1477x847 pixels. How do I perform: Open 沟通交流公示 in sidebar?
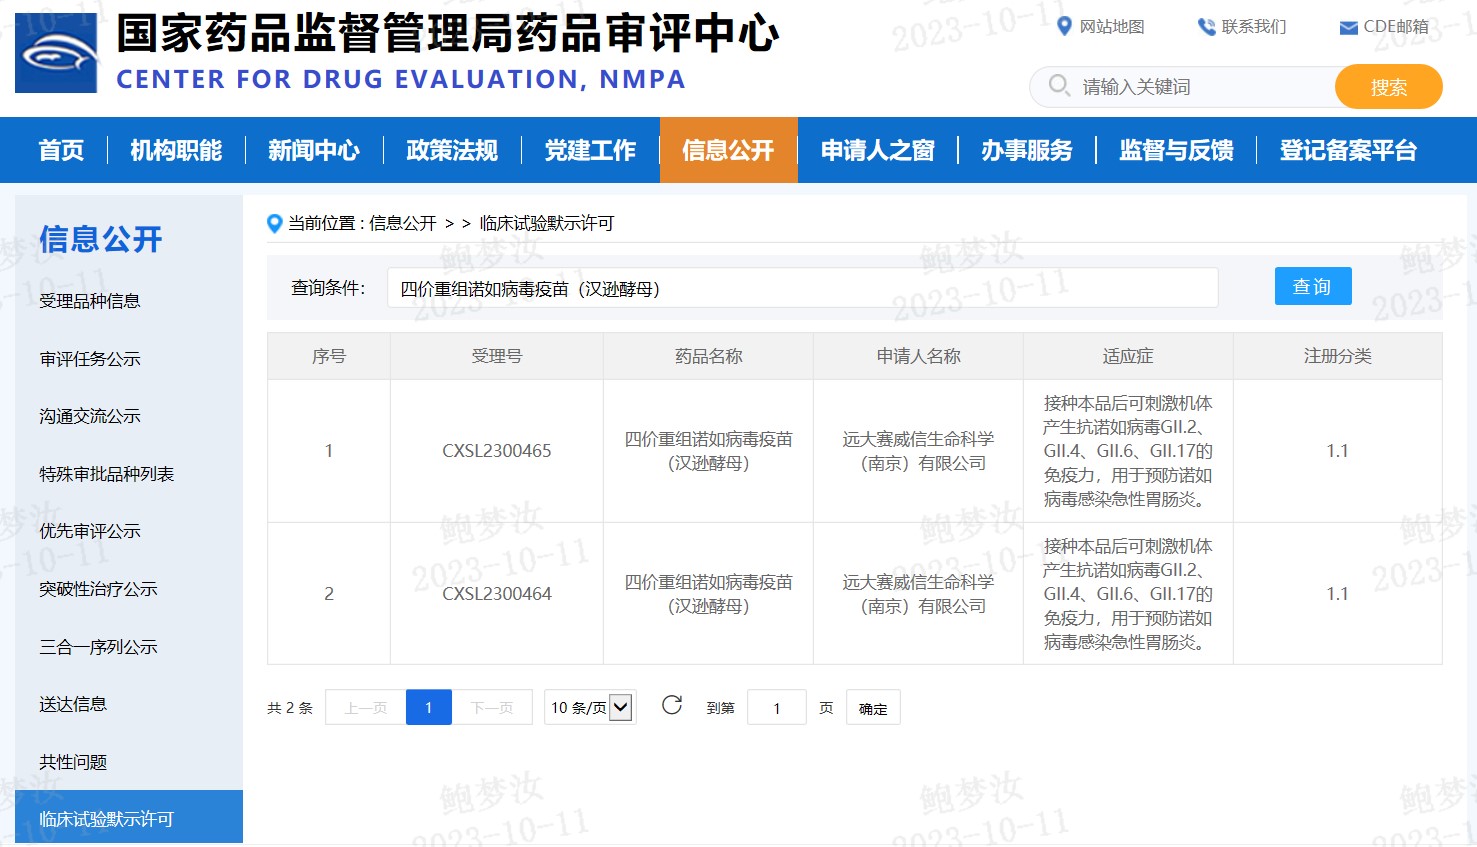point(90,416)
